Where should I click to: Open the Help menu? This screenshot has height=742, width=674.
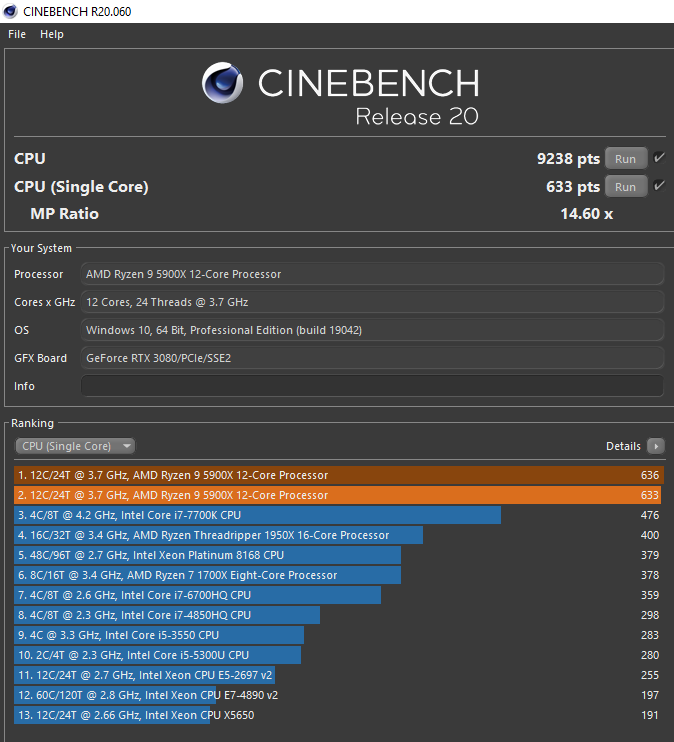click(x=52, y=34)
